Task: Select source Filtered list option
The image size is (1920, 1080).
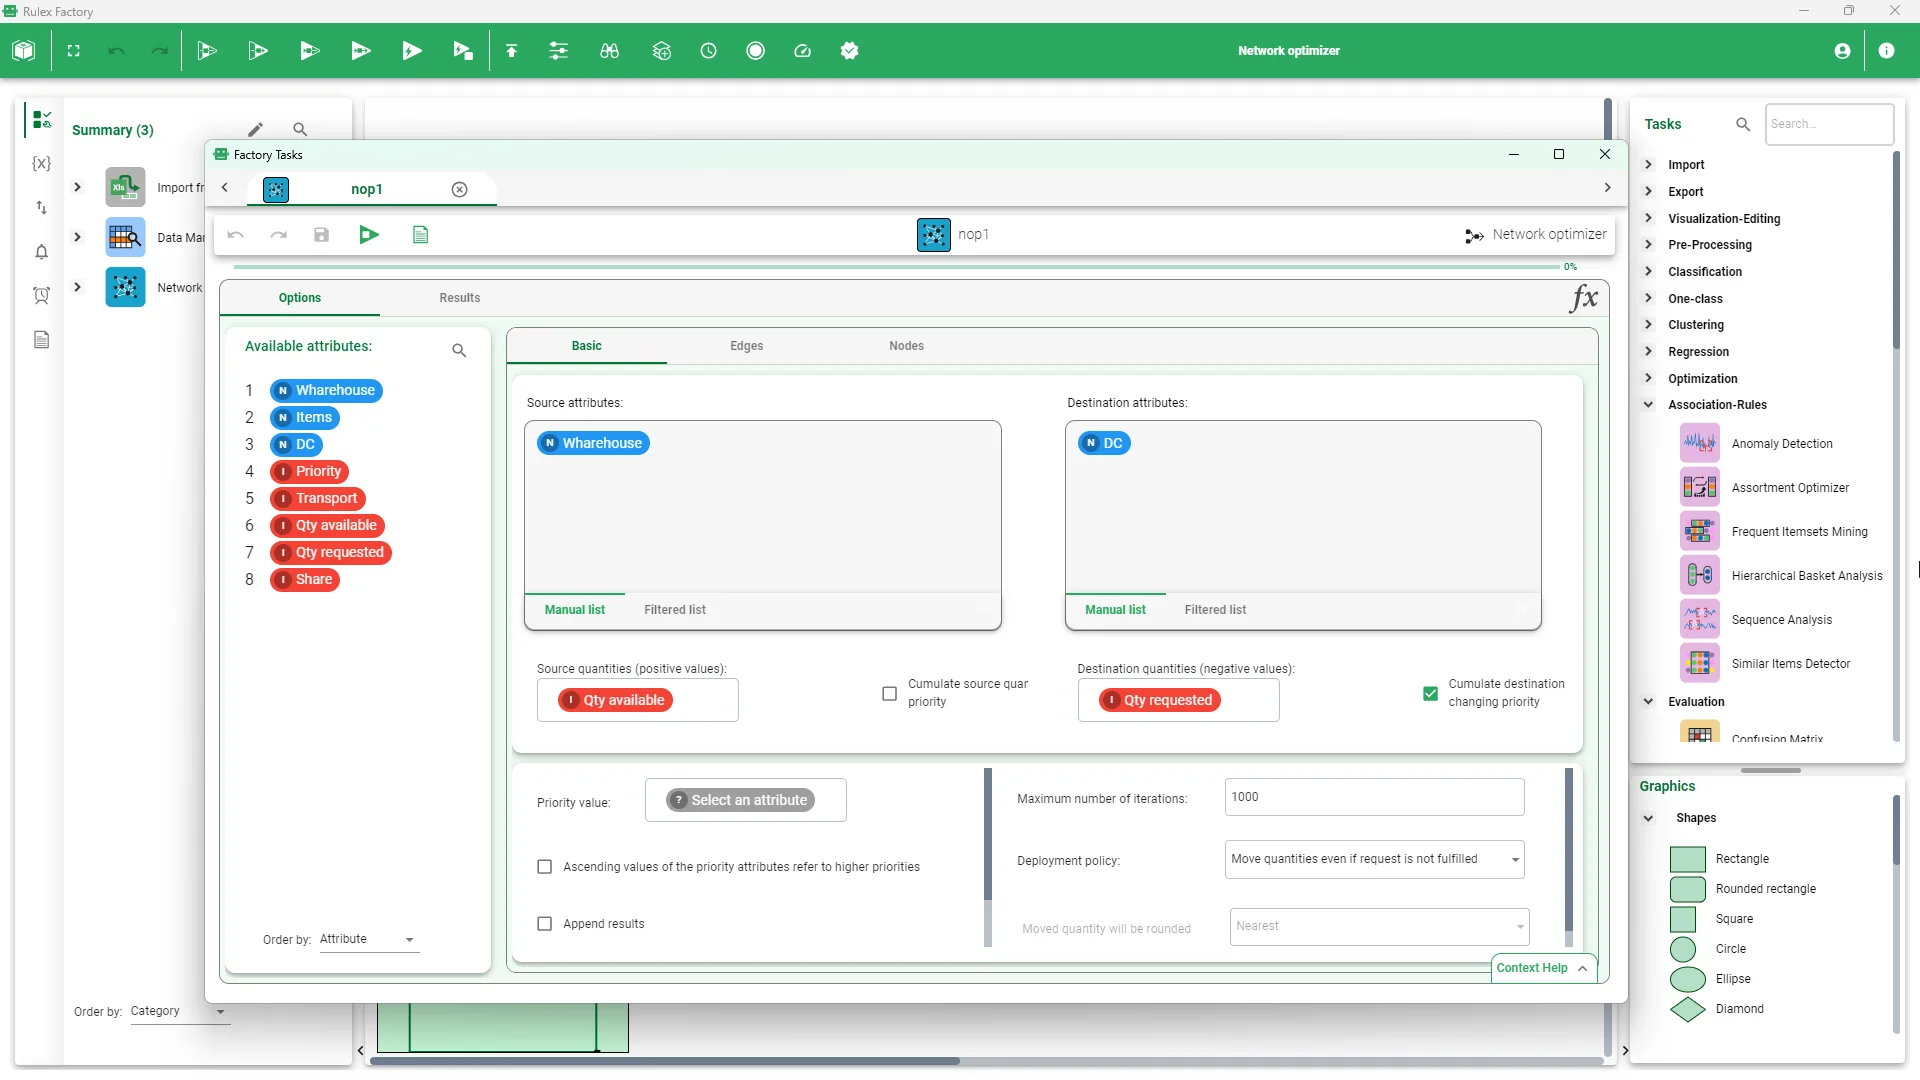Action: (x=675, y=610)
